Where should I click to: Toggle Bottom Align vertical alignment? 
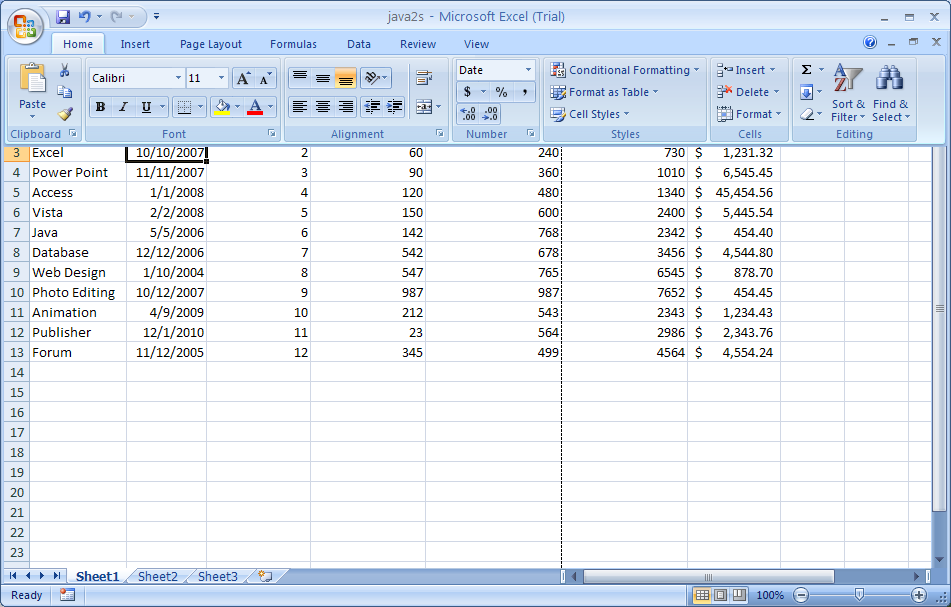click(x=345, y=78)
